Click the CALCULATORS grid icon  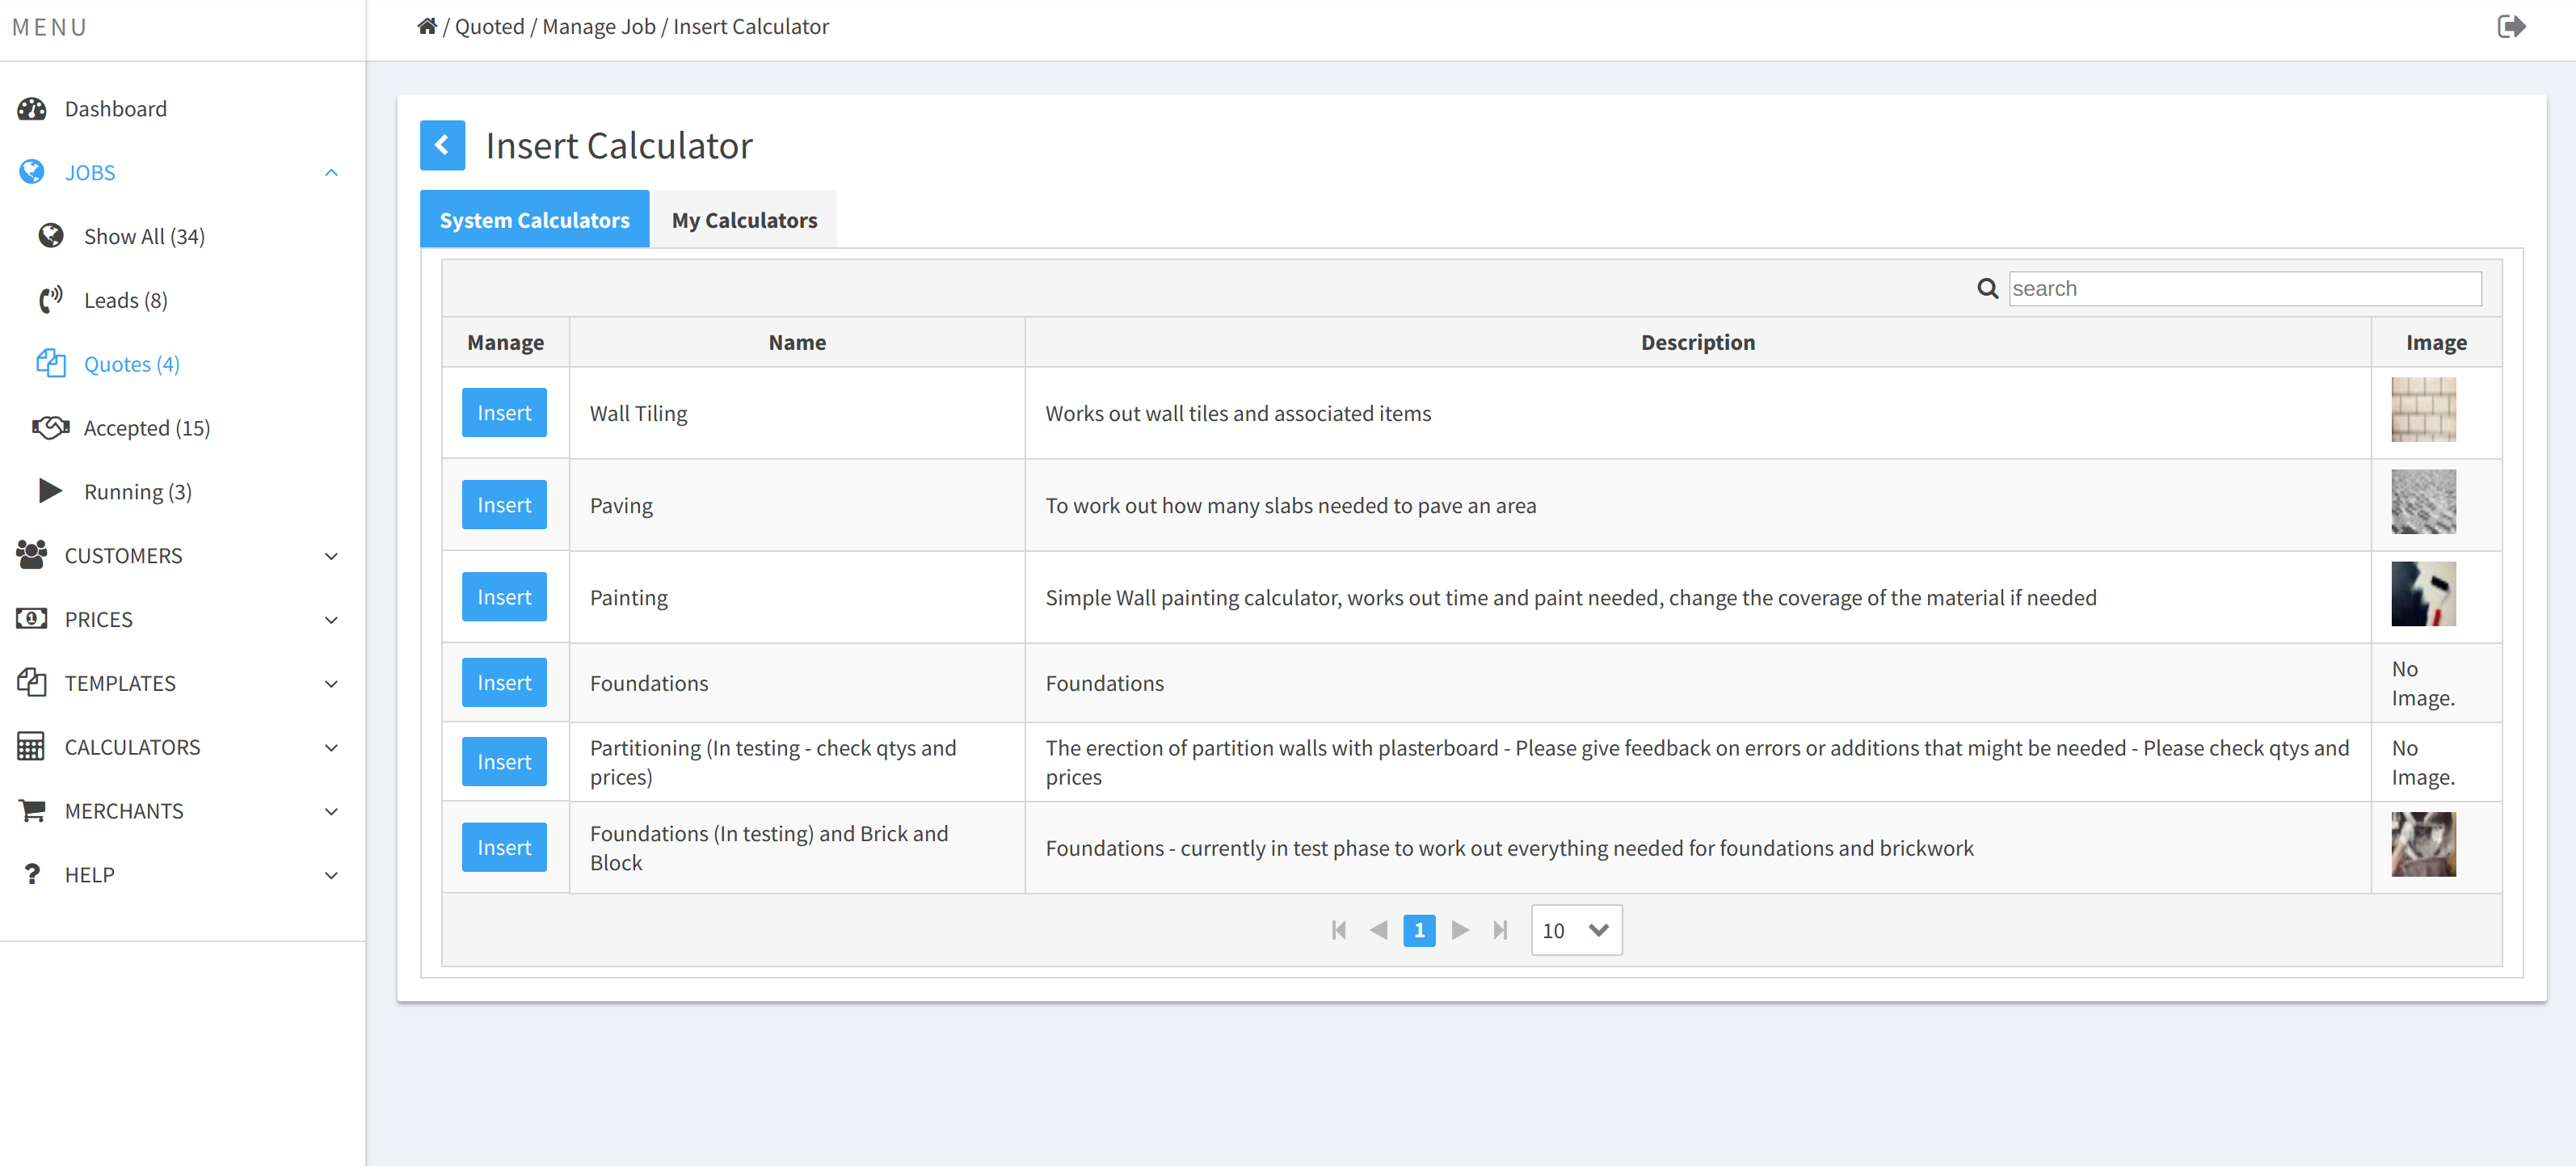click(32, 747)
